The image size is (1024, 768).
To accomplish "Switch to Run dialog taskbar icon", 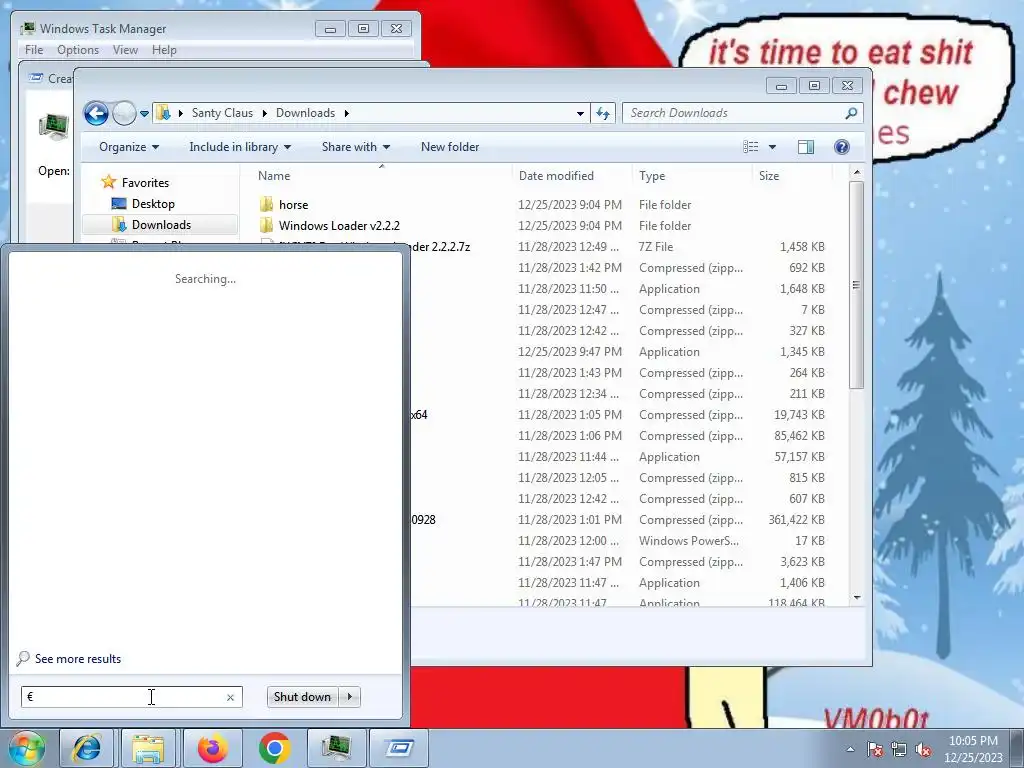I will (x=398, y=748).
